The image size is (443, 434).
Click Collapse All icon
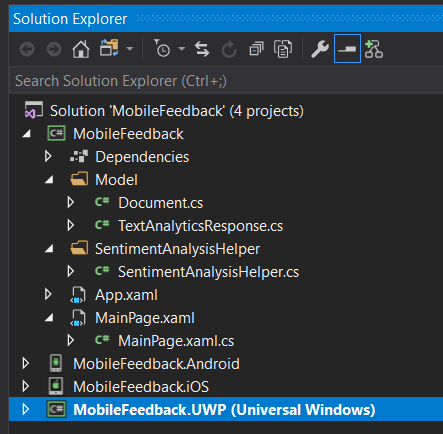[256, 49]
